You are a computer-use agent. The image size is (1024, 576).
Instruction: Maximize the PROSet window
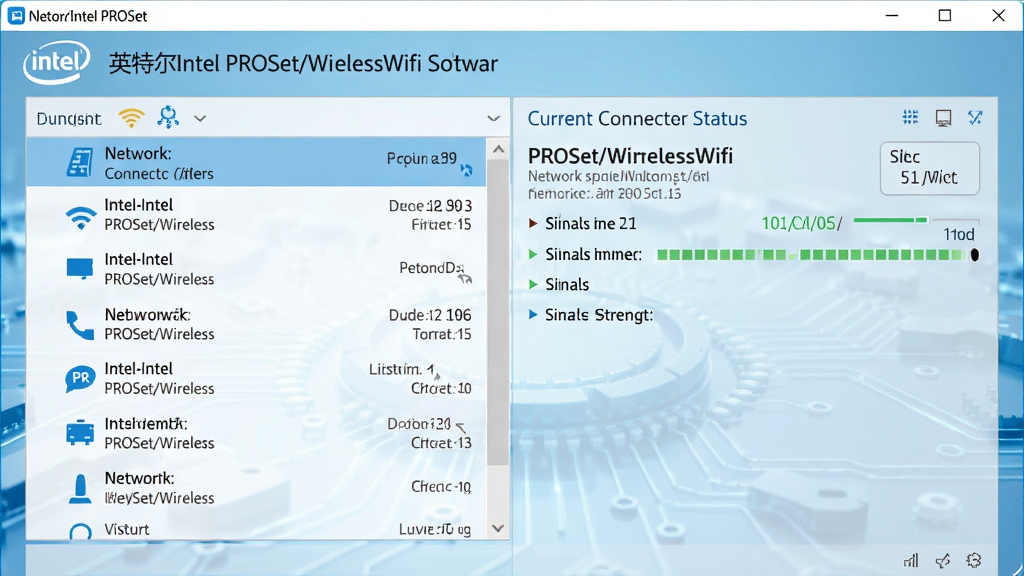tap(945, 16)
